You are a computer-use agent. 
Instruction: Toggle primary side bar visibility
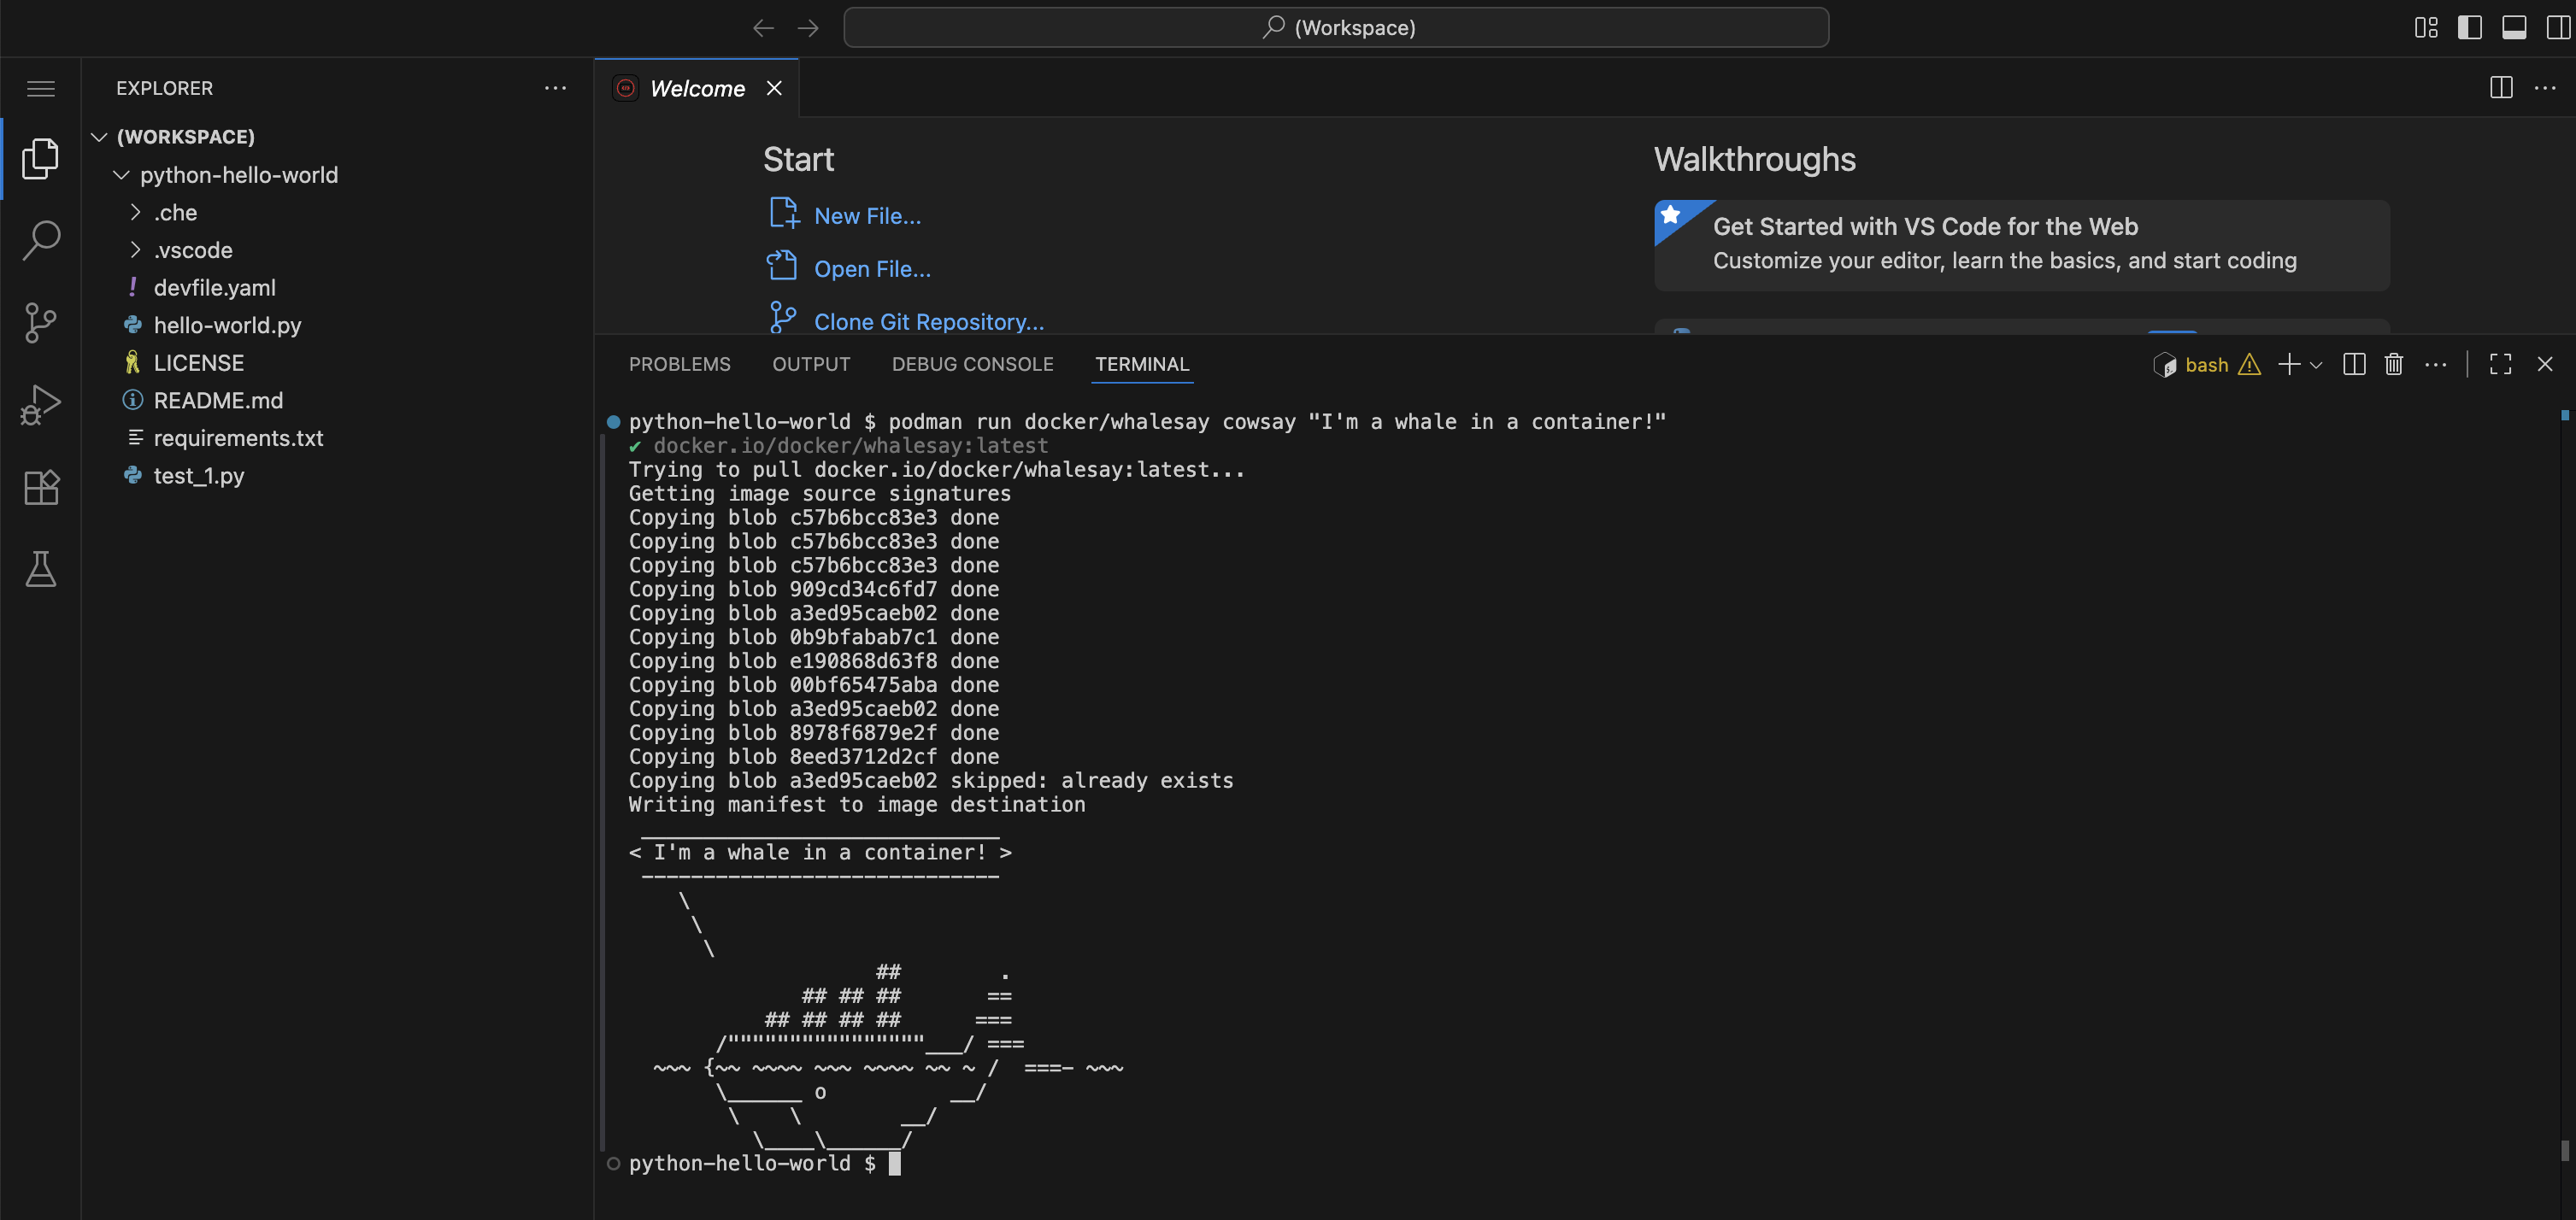pos(2469,27)
